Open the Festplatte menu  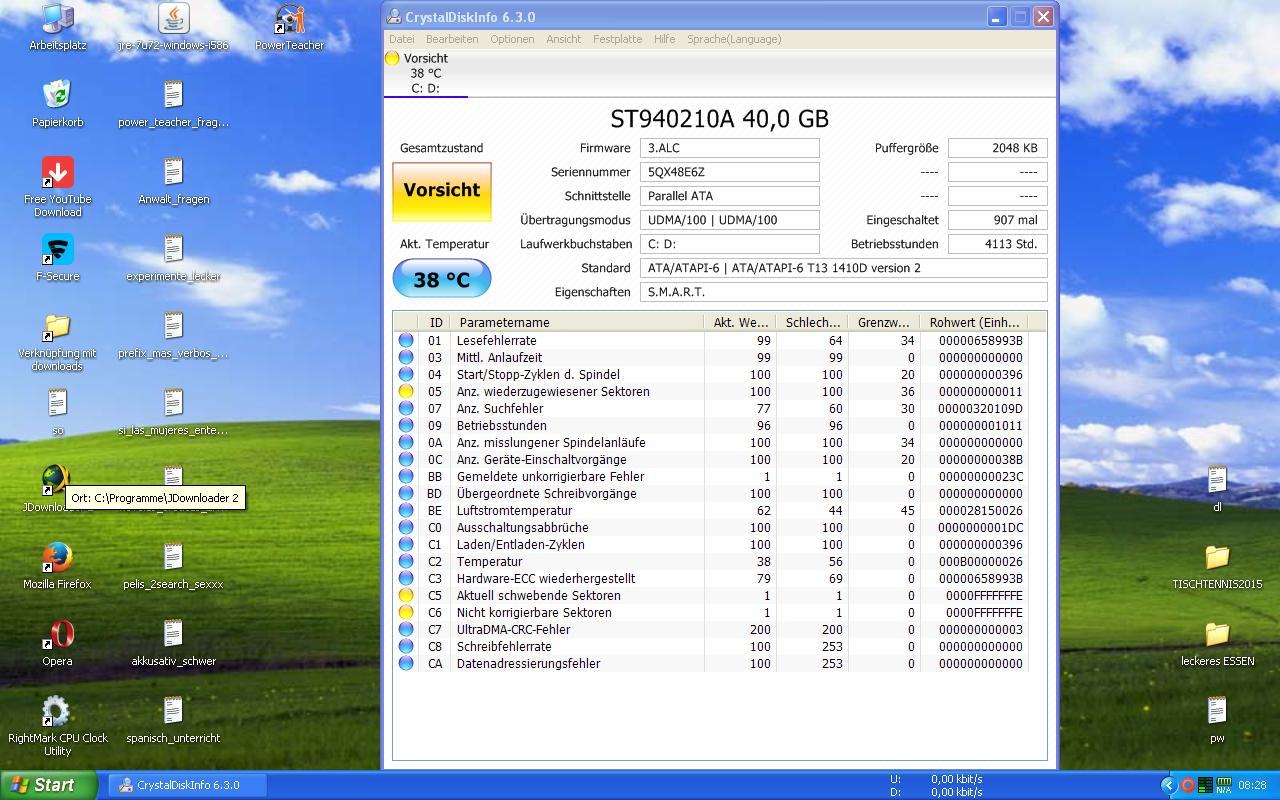pyautogui.click(x=617, y=39)
